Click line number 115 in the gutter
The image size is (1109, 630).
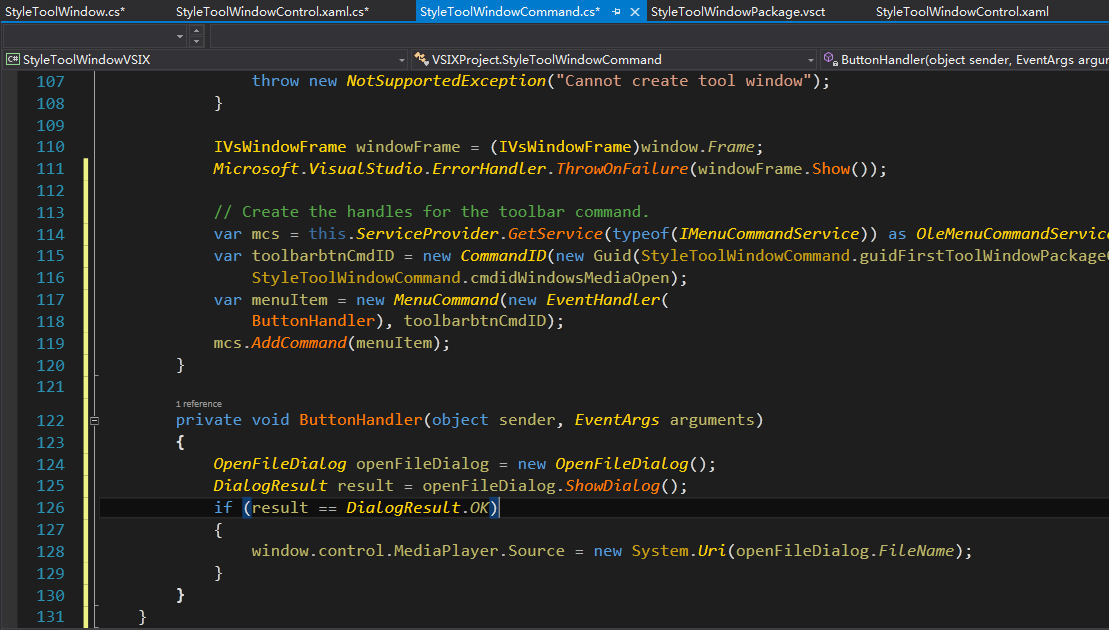point(50,256)
